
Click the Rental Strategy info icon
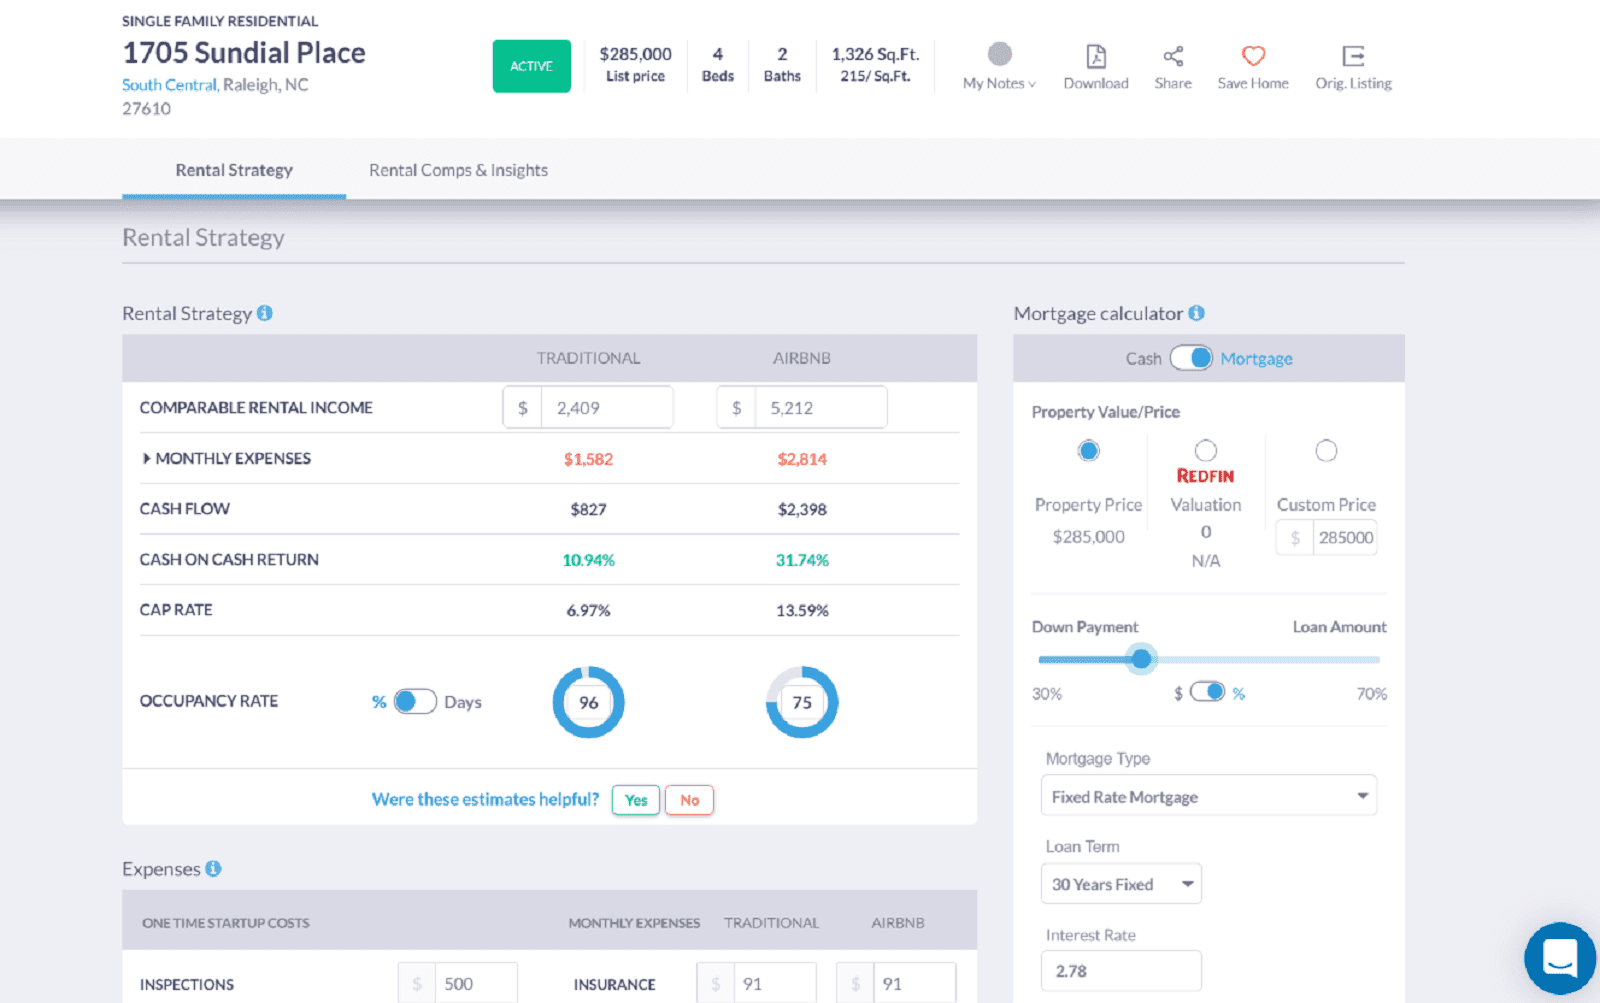click(x=265, y=313)
